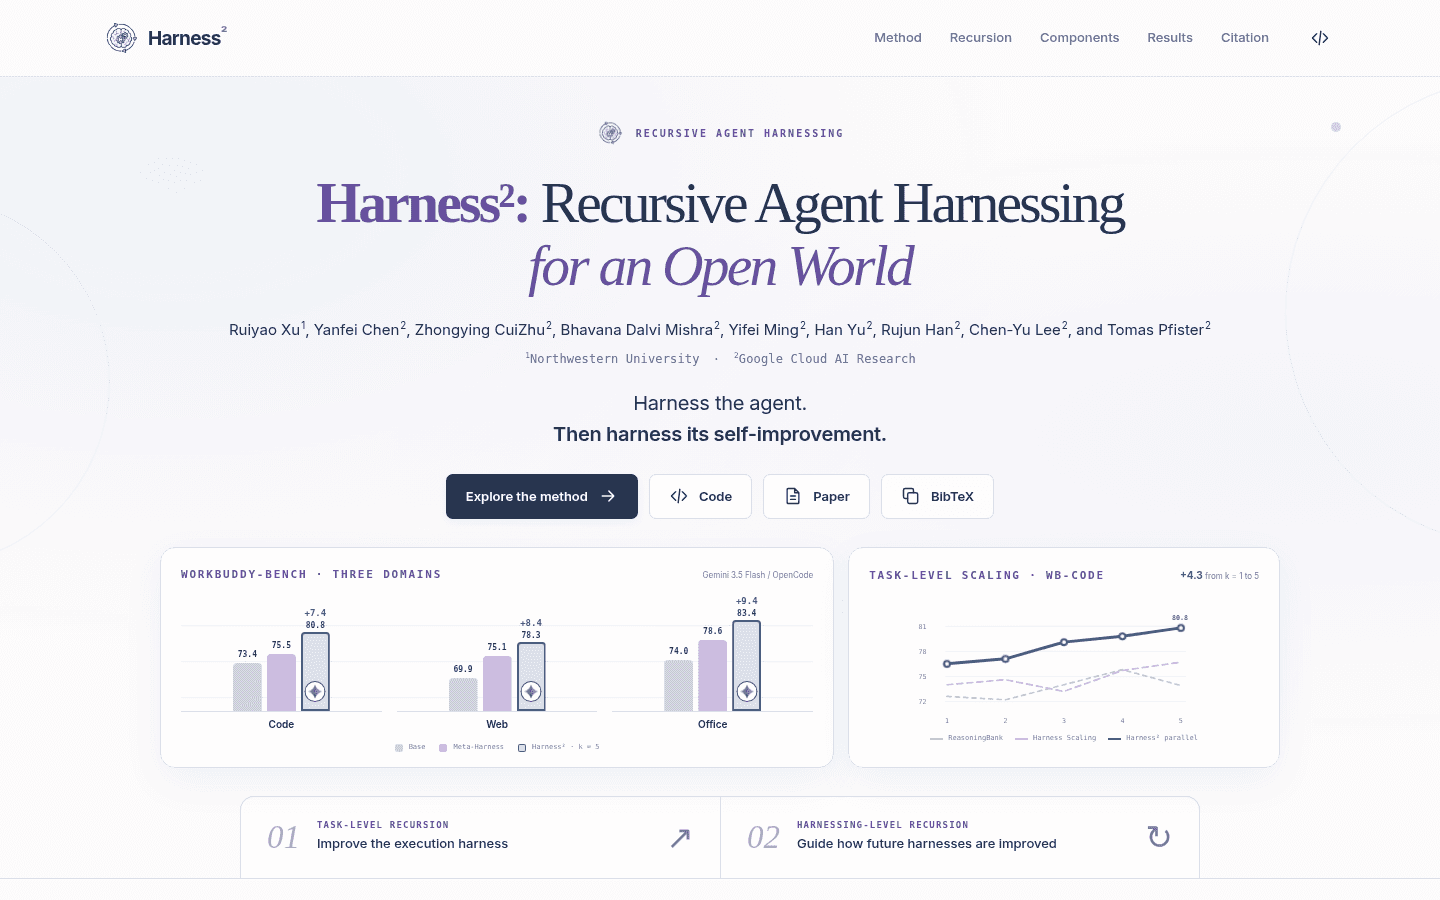The width and height of the screenshot is (1440, 900).
Task: Click Explore the method button
Action: point(542,496)
